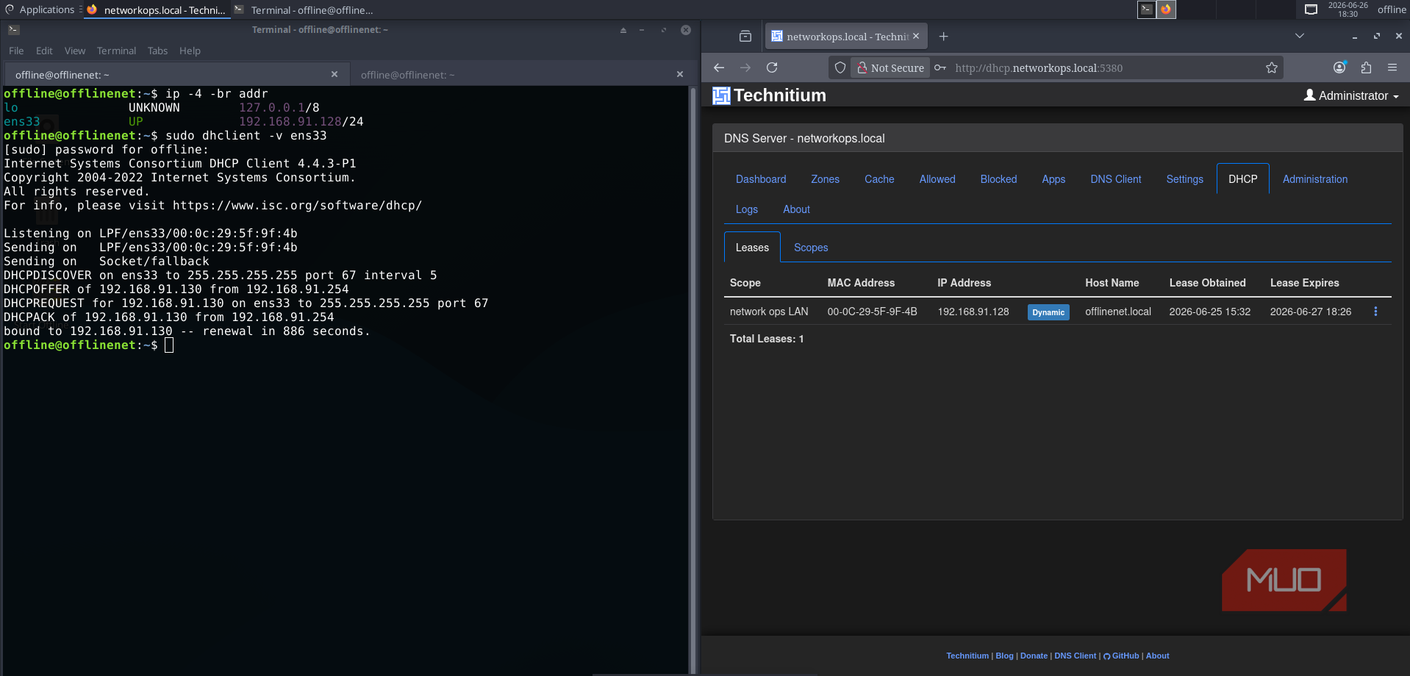This screenshot has height=676, width=1410.
Task: Click the clock in the top panel
Action: 1347,9
